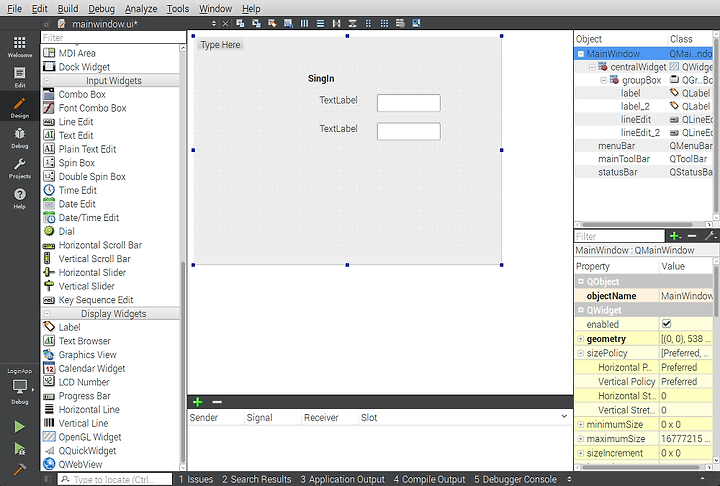Image resolution: width=720 pixels, height=486 pixels.
Task: Collapse the Display Widgets category
Action: point(47,314)
